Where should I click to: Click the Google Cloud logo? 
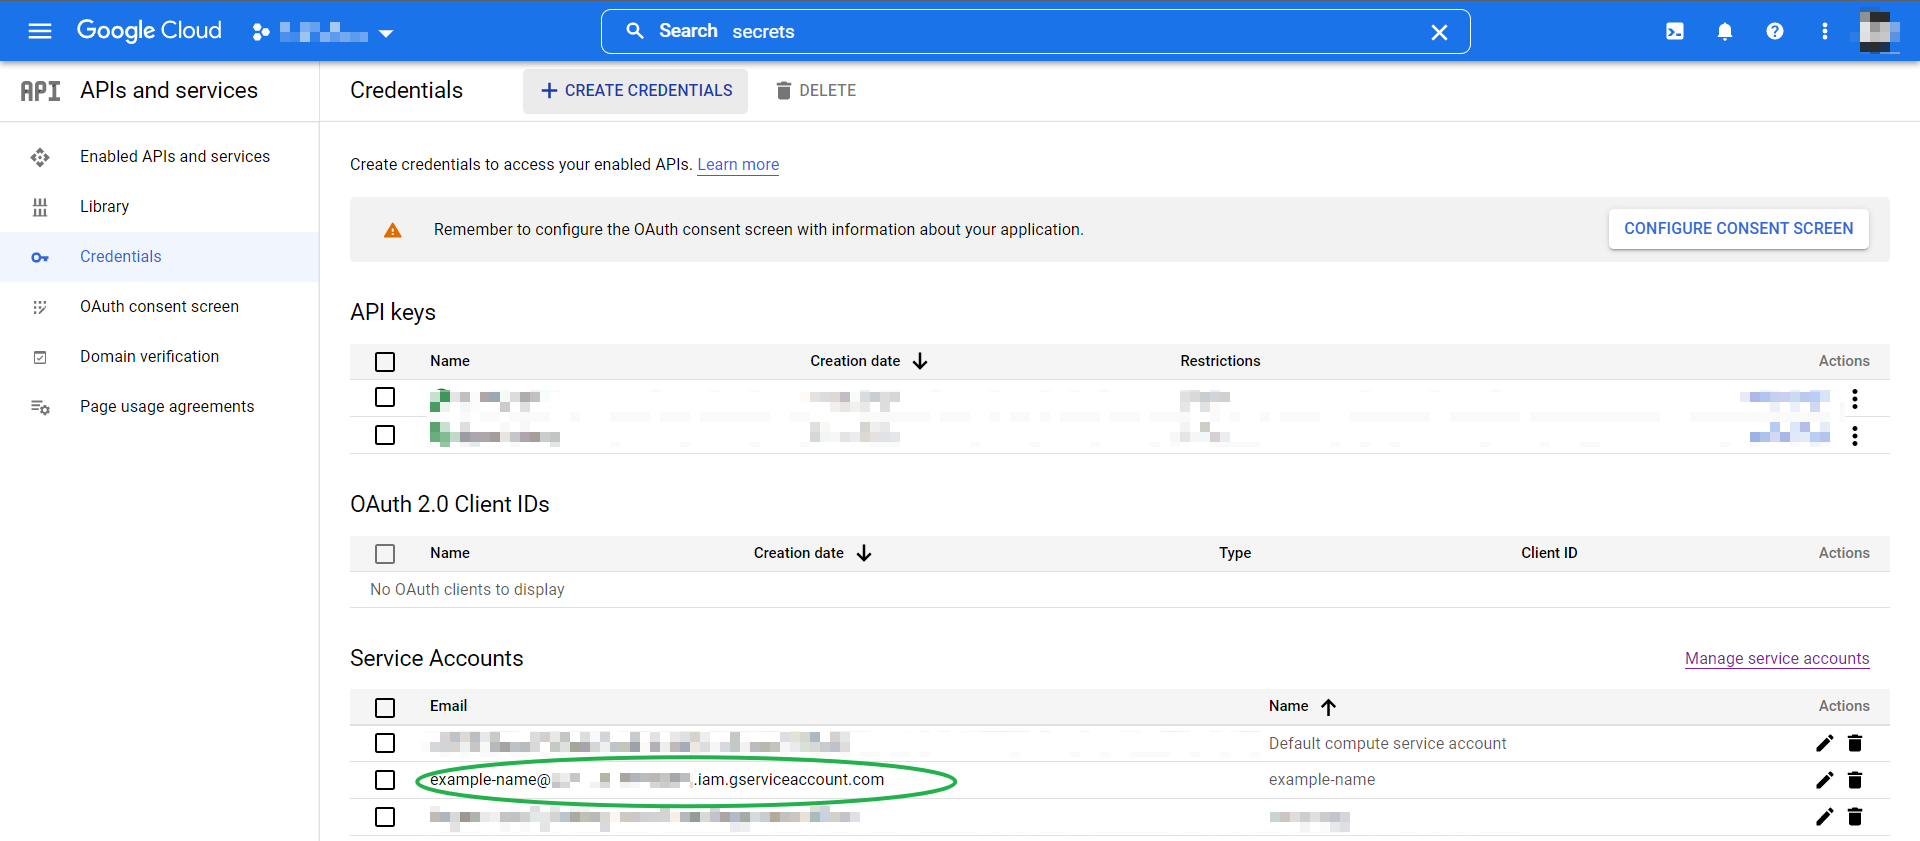pyautogui.click(x=149, y=31)
